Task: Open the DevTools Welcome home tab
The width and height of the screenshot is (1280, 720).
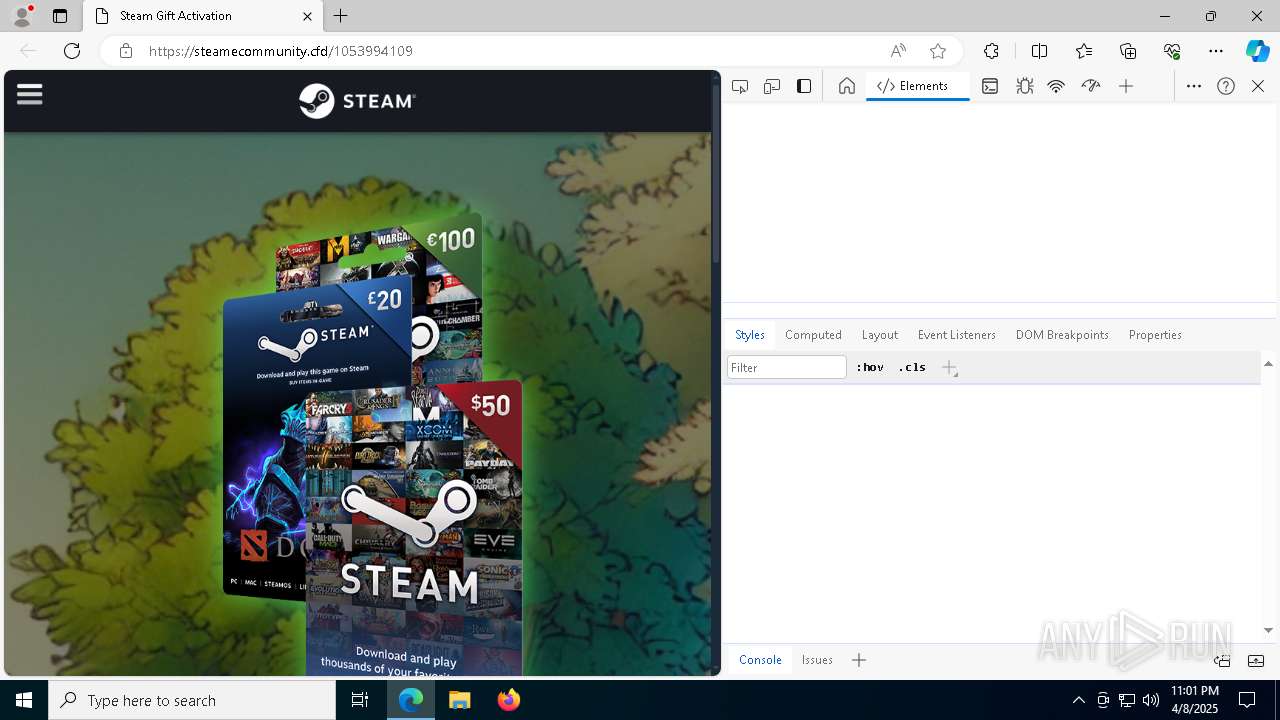Action: [x=847, y=86]
